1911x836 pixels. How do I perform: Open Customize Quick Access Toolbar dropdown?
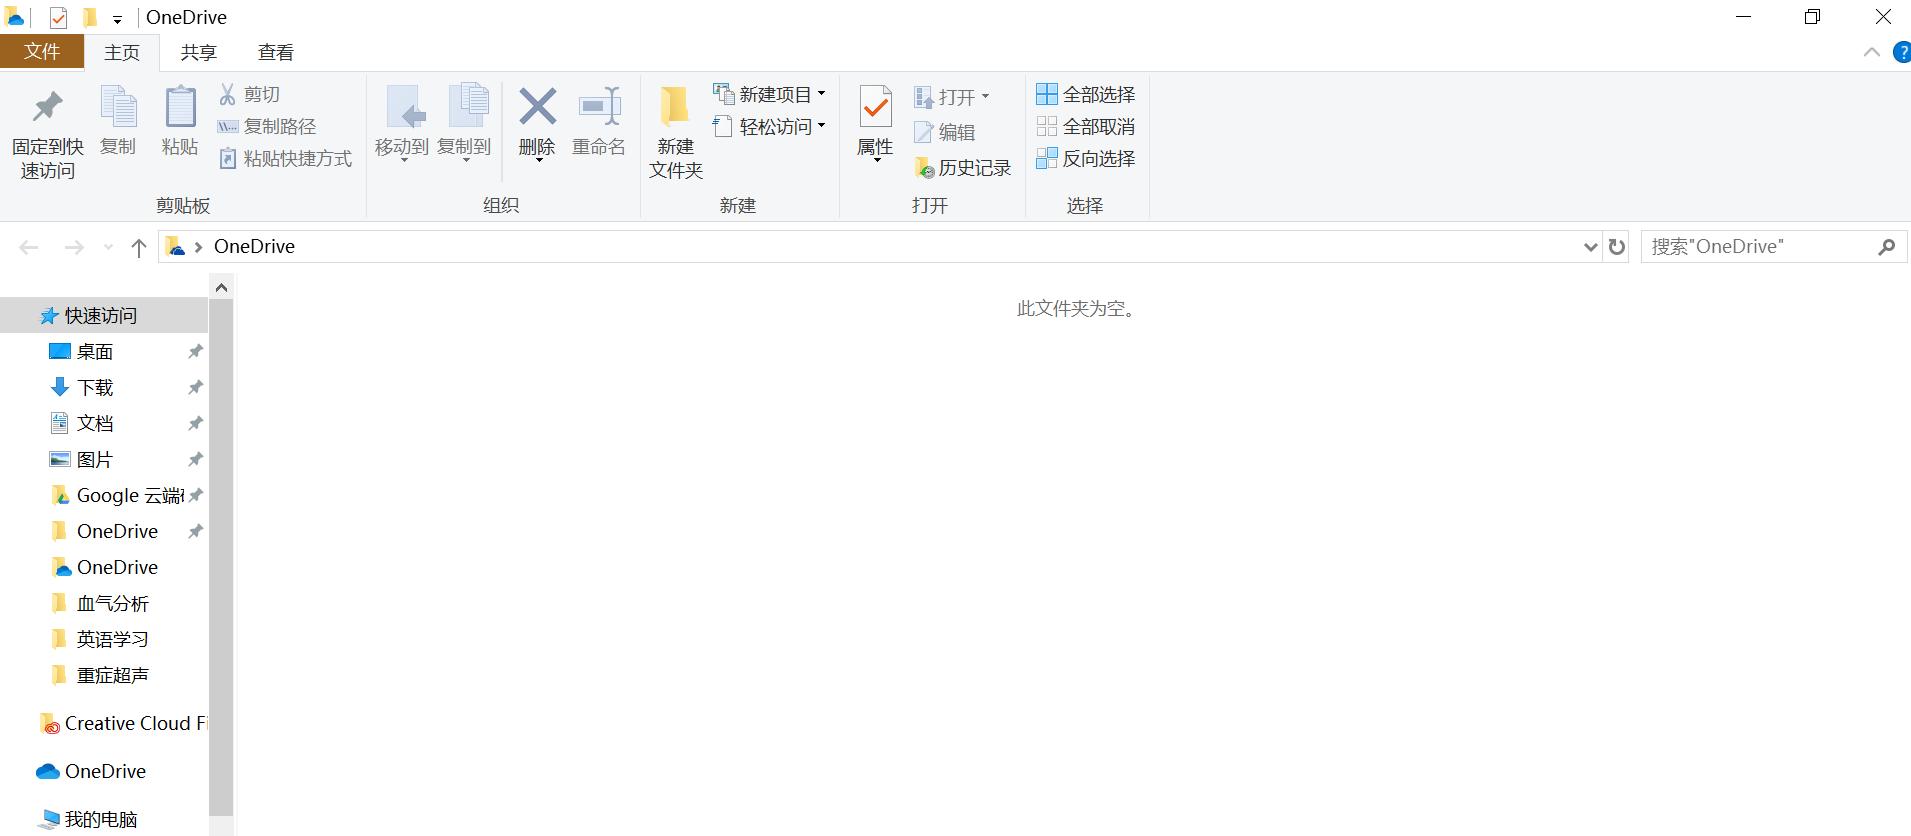[117, 19]
